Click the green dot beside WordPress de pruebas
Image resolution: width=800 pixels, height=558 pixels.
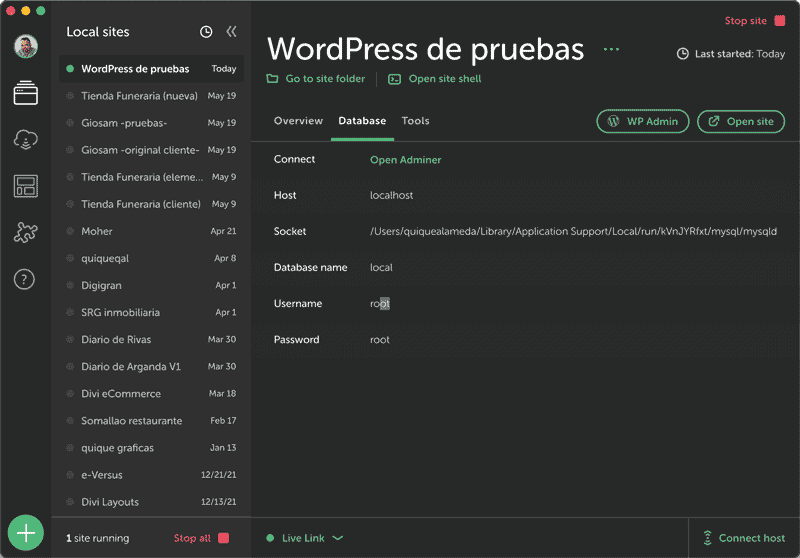pyautogui.click(x=70, y=69)
